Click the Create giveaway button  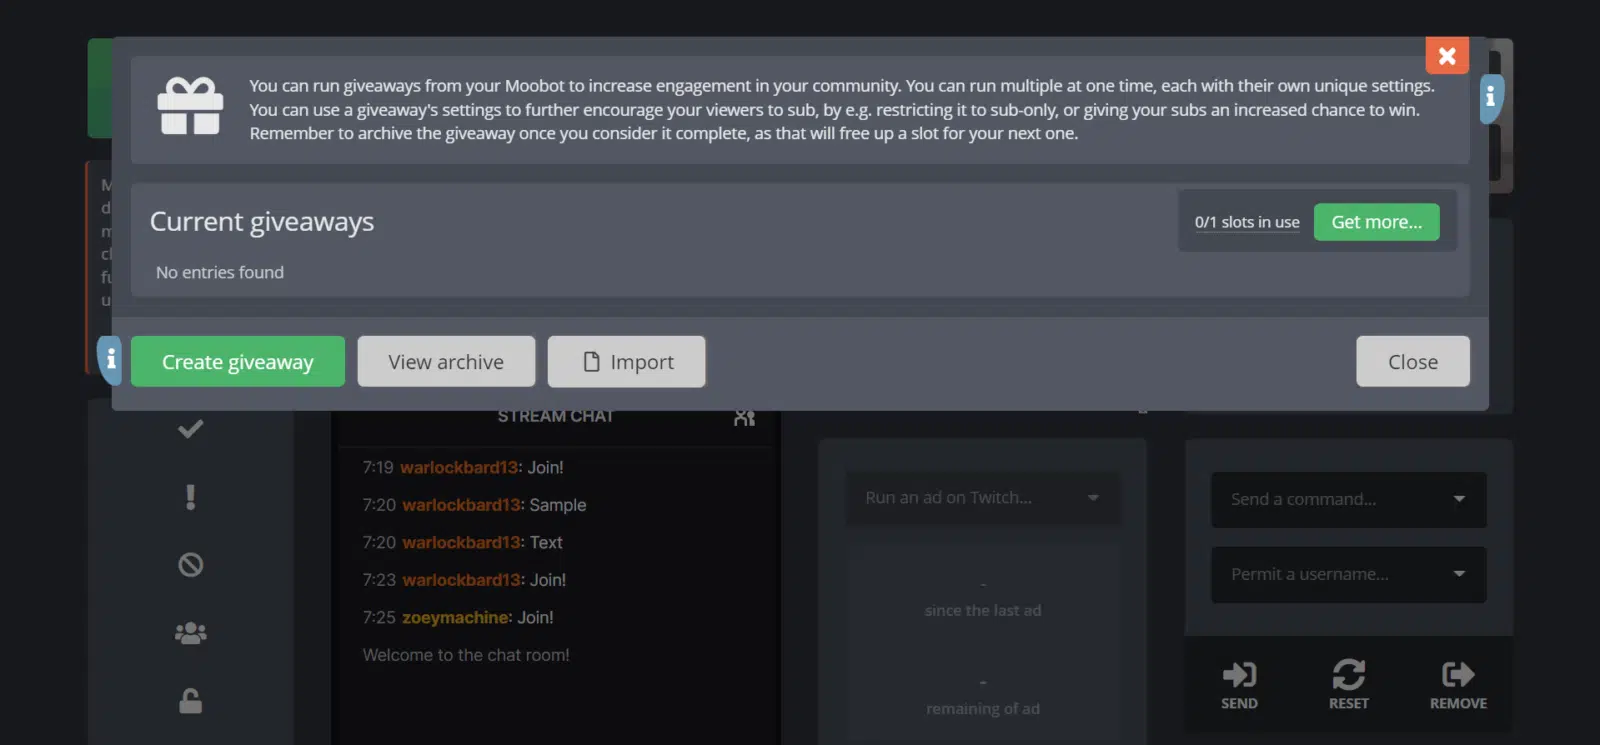(238, 362)
